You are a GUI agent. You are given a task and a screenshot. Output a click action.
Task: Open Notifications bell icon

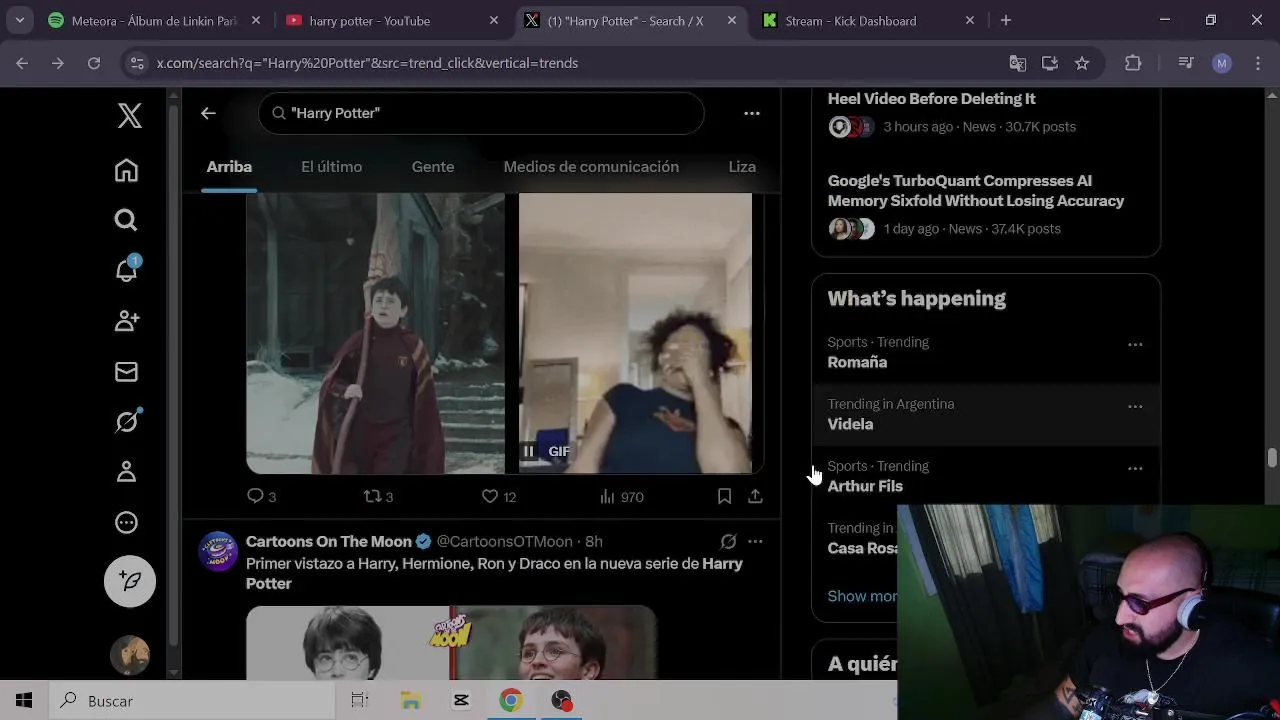click(127, 270)
